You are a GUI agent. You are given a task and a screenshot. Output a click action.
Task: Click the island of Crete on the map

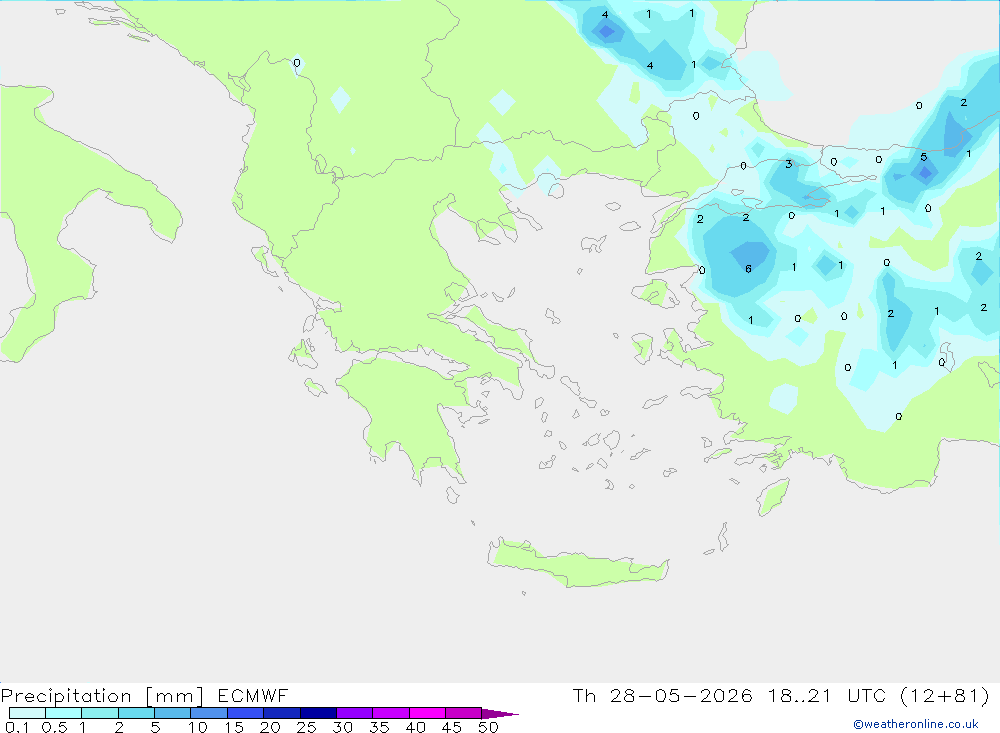click(x=577, y=565)
